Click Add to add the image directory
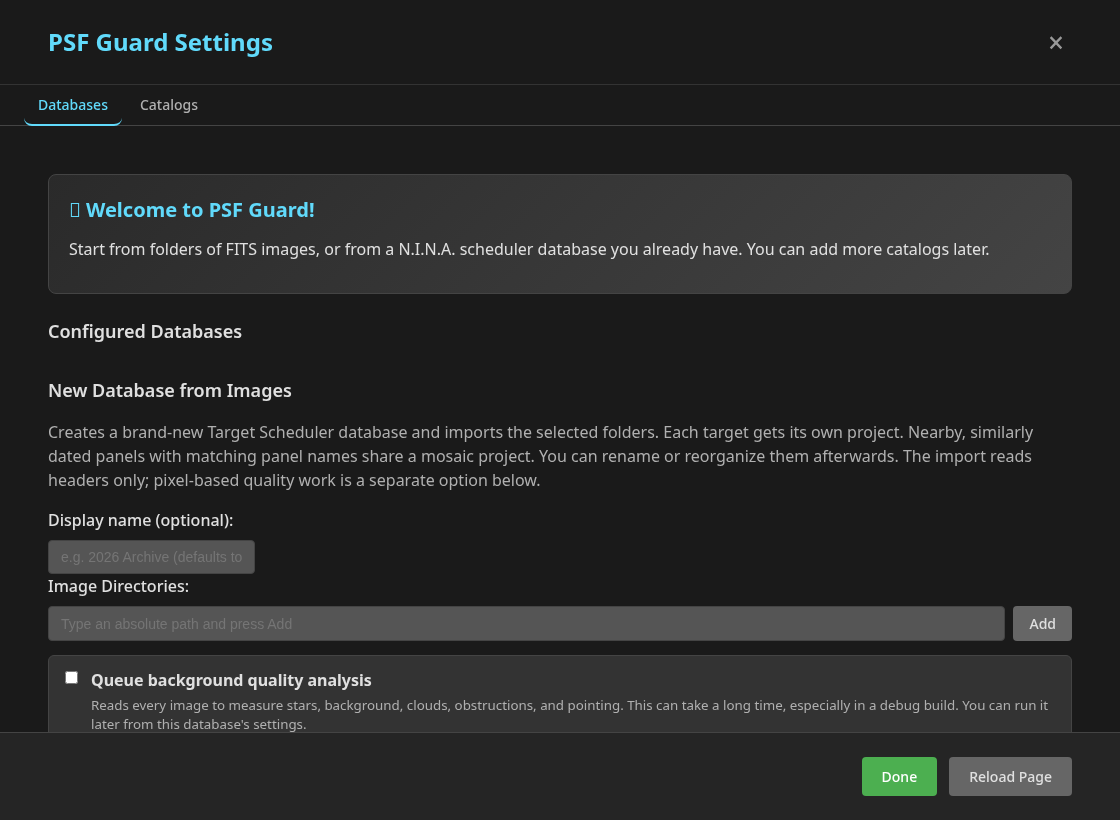This screenshot has width=1120, height=820. [1041, 624]
